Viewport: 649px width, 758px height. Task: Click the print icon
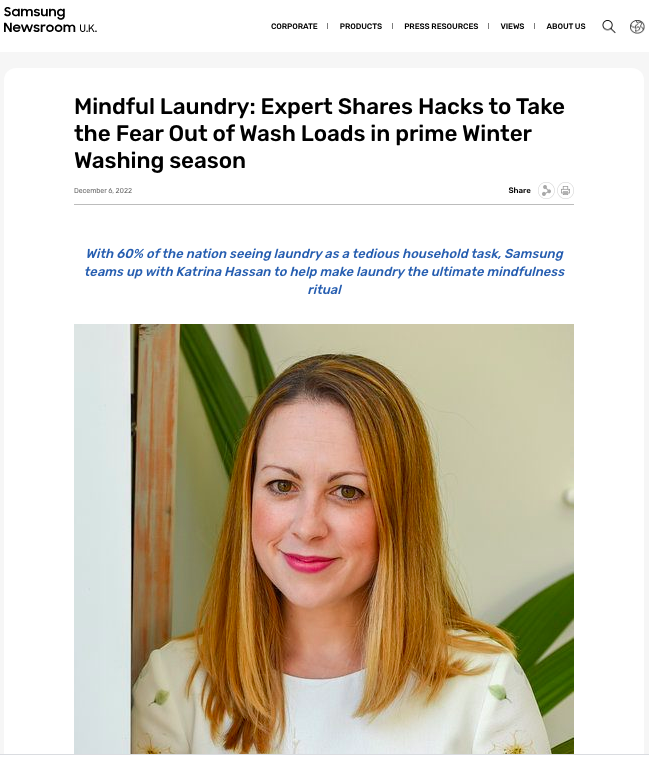coord(565,190)
